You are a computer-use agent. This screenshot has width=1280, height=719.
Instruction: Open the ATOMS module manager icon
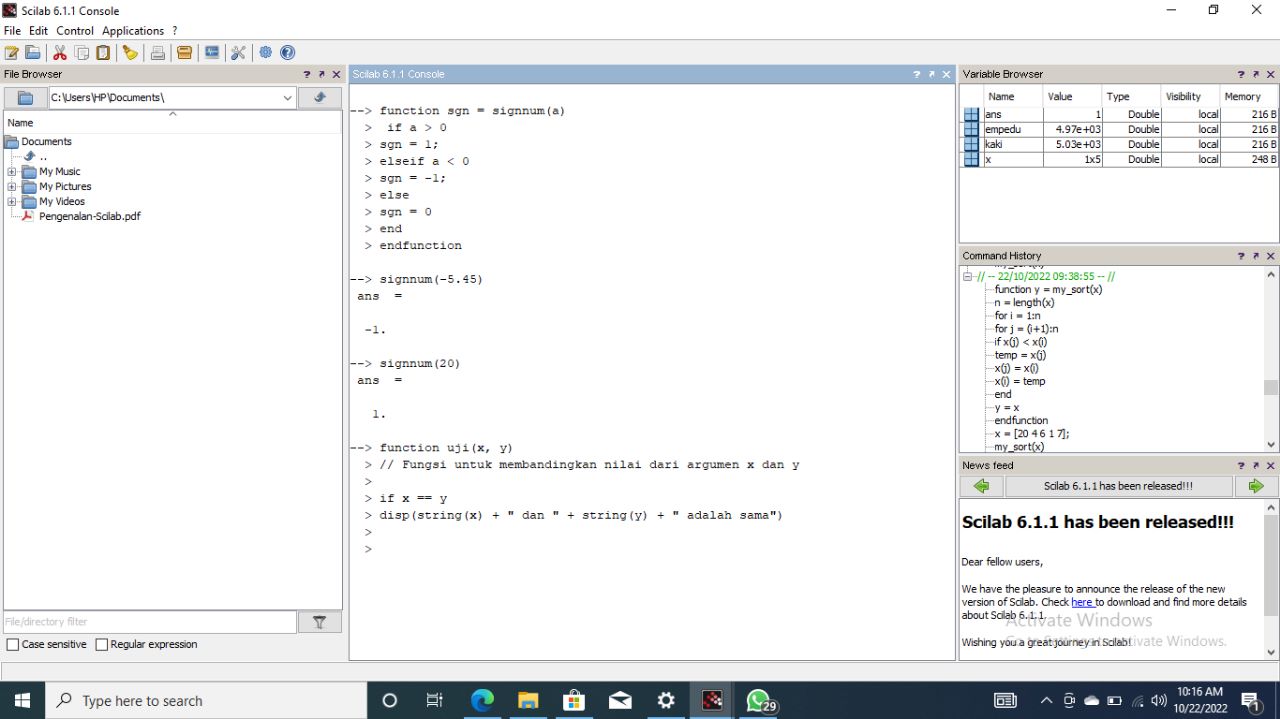(x=184, y=53)
